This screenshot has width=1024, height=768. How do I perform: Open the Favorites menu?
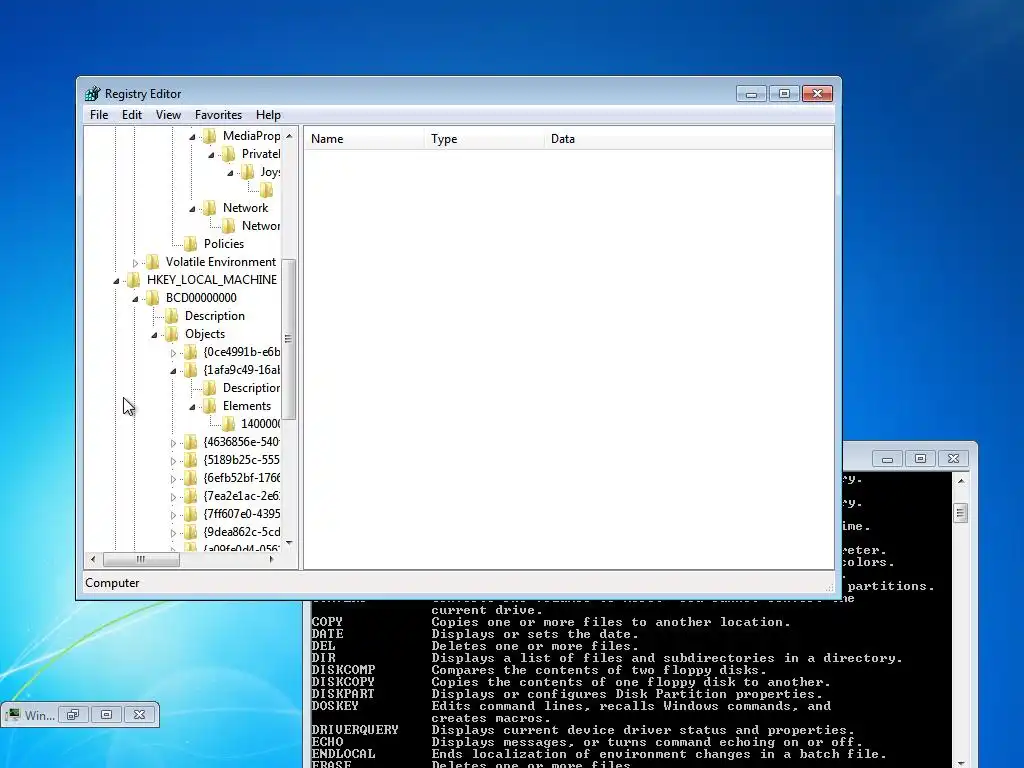pyautogui.click(x=218, y=115)
